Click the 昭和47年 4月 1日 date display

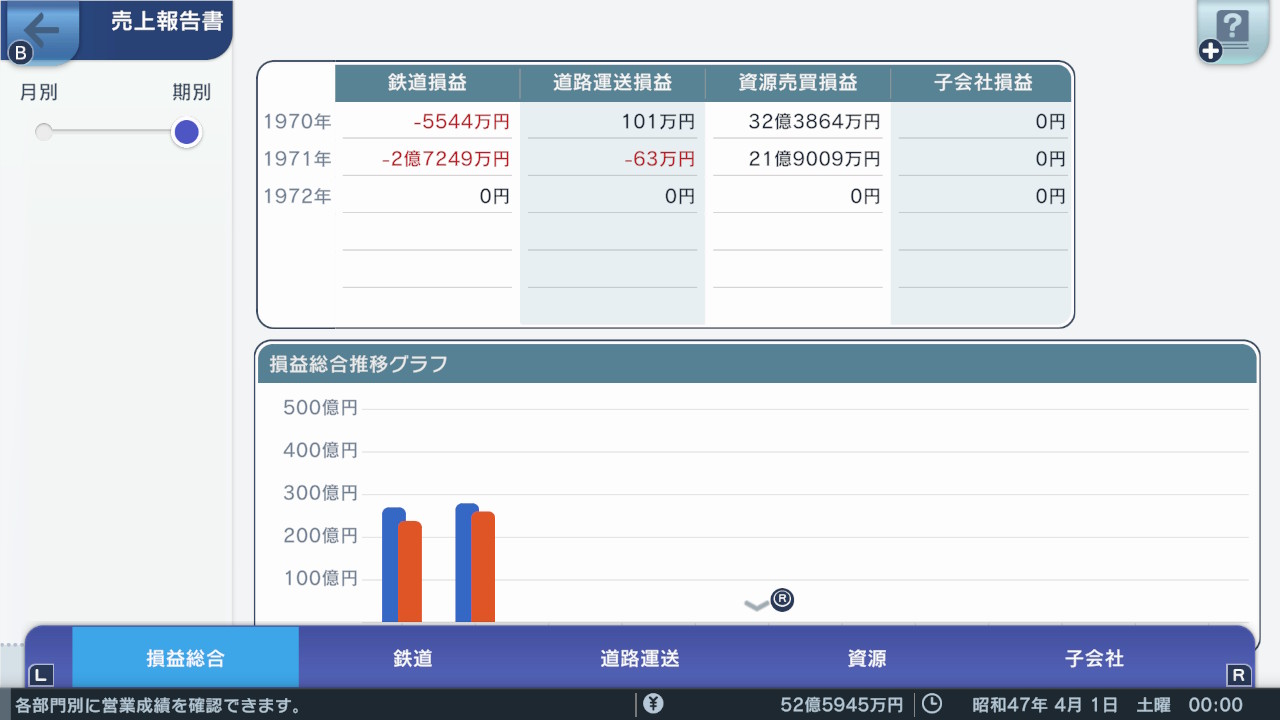coord(1046,705)
